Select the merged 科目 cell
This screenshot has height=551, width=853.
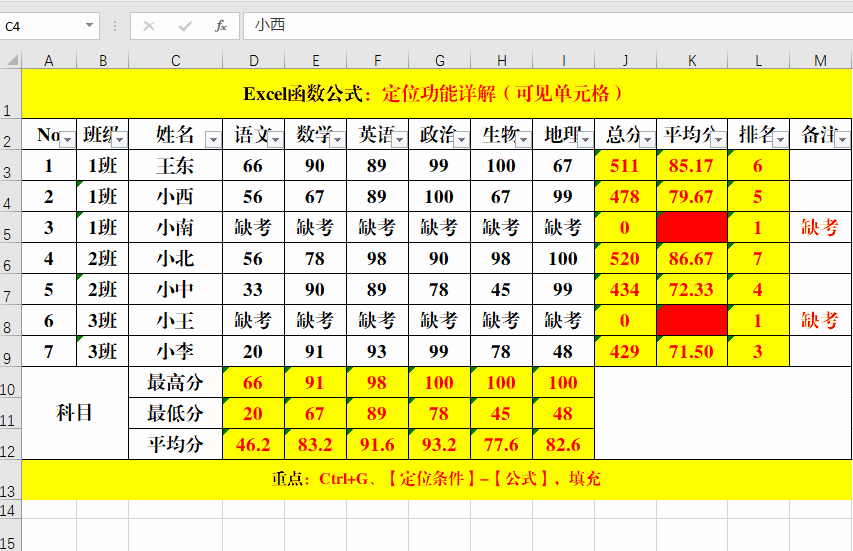pyautogui.click(x=75, y=412)
